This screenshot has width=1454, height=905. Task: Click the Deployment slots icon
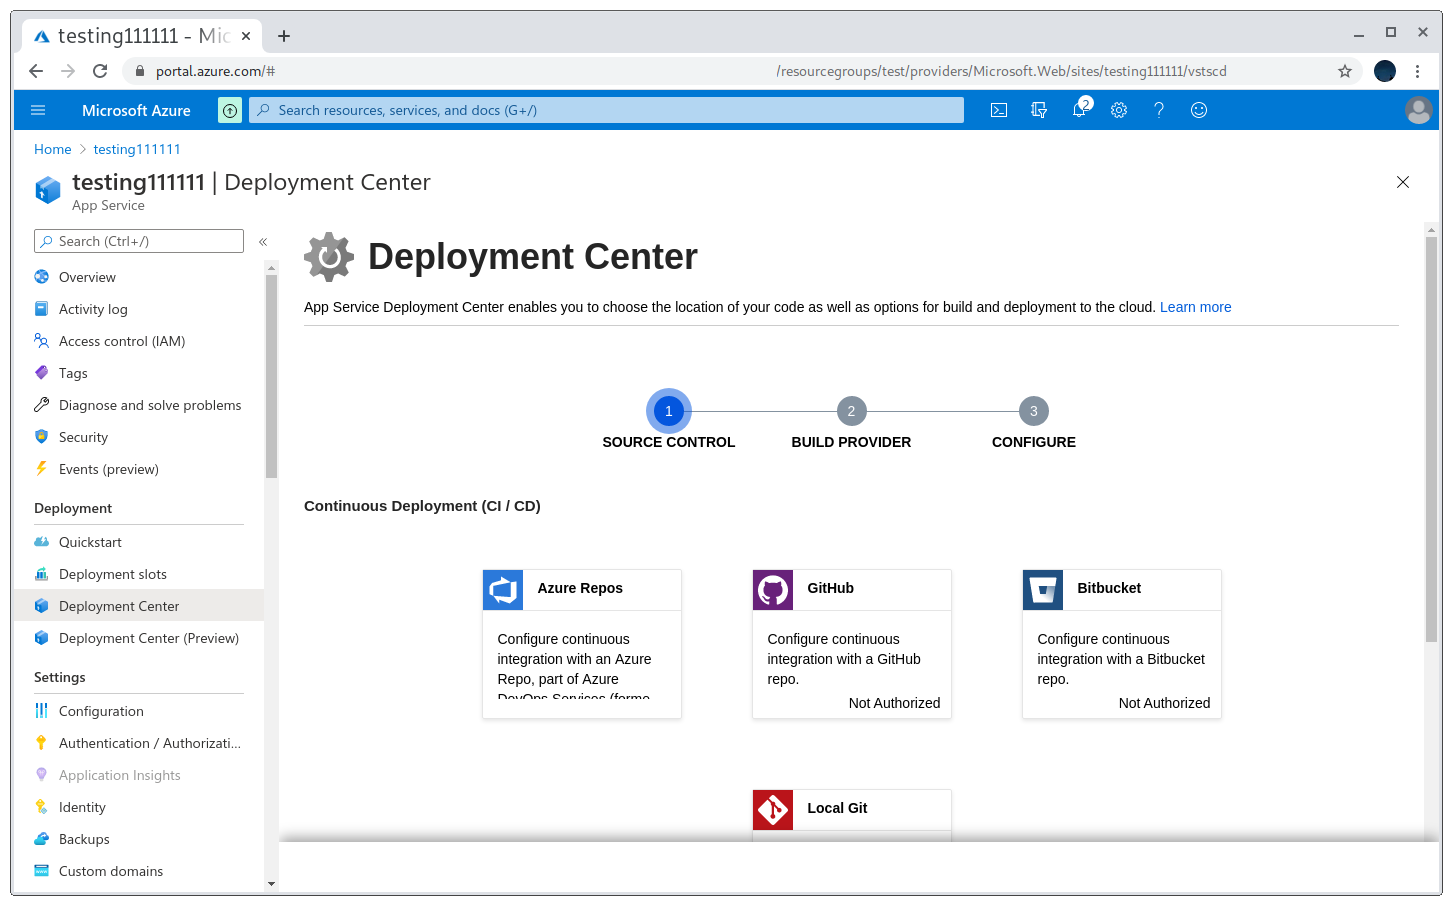click(x=41, y=574)
